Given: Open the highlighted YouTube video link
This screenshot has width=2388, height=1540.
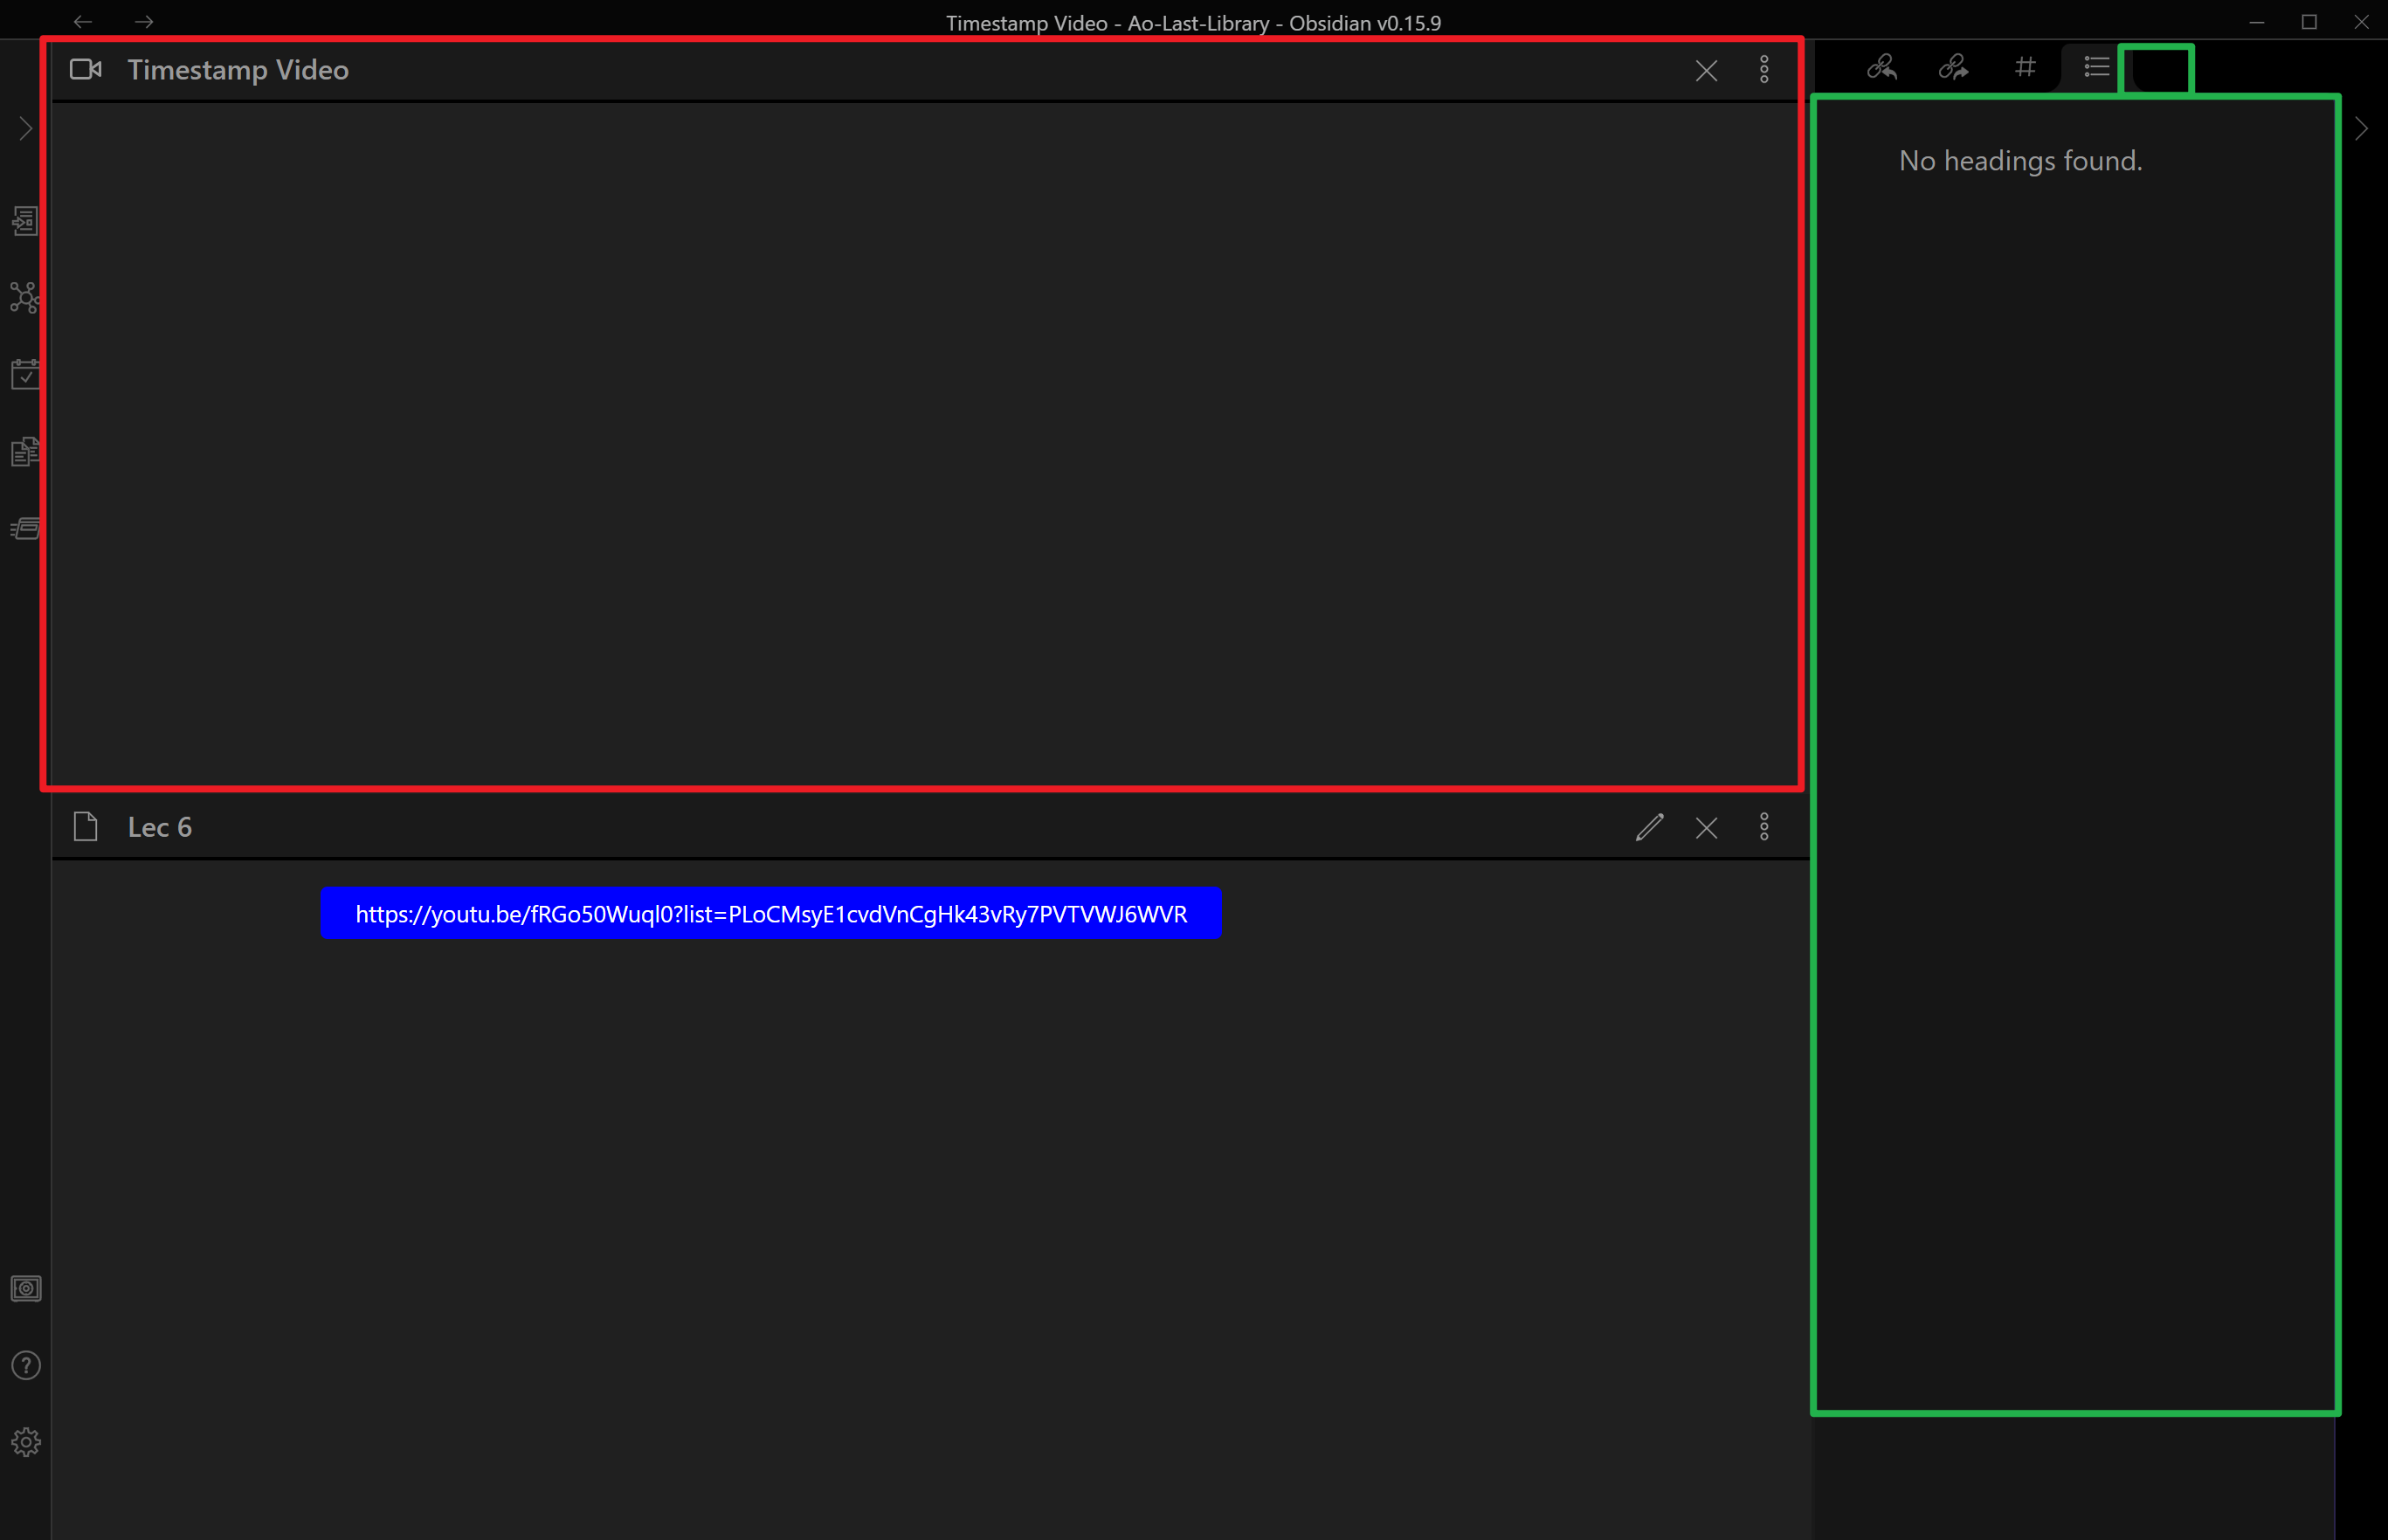Looking at the screenshot, I should click(x=770, y=913).
